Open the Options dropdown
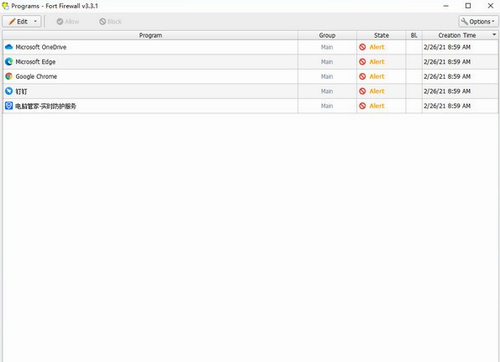Screen dimensions: 500x362 point(478,22)
